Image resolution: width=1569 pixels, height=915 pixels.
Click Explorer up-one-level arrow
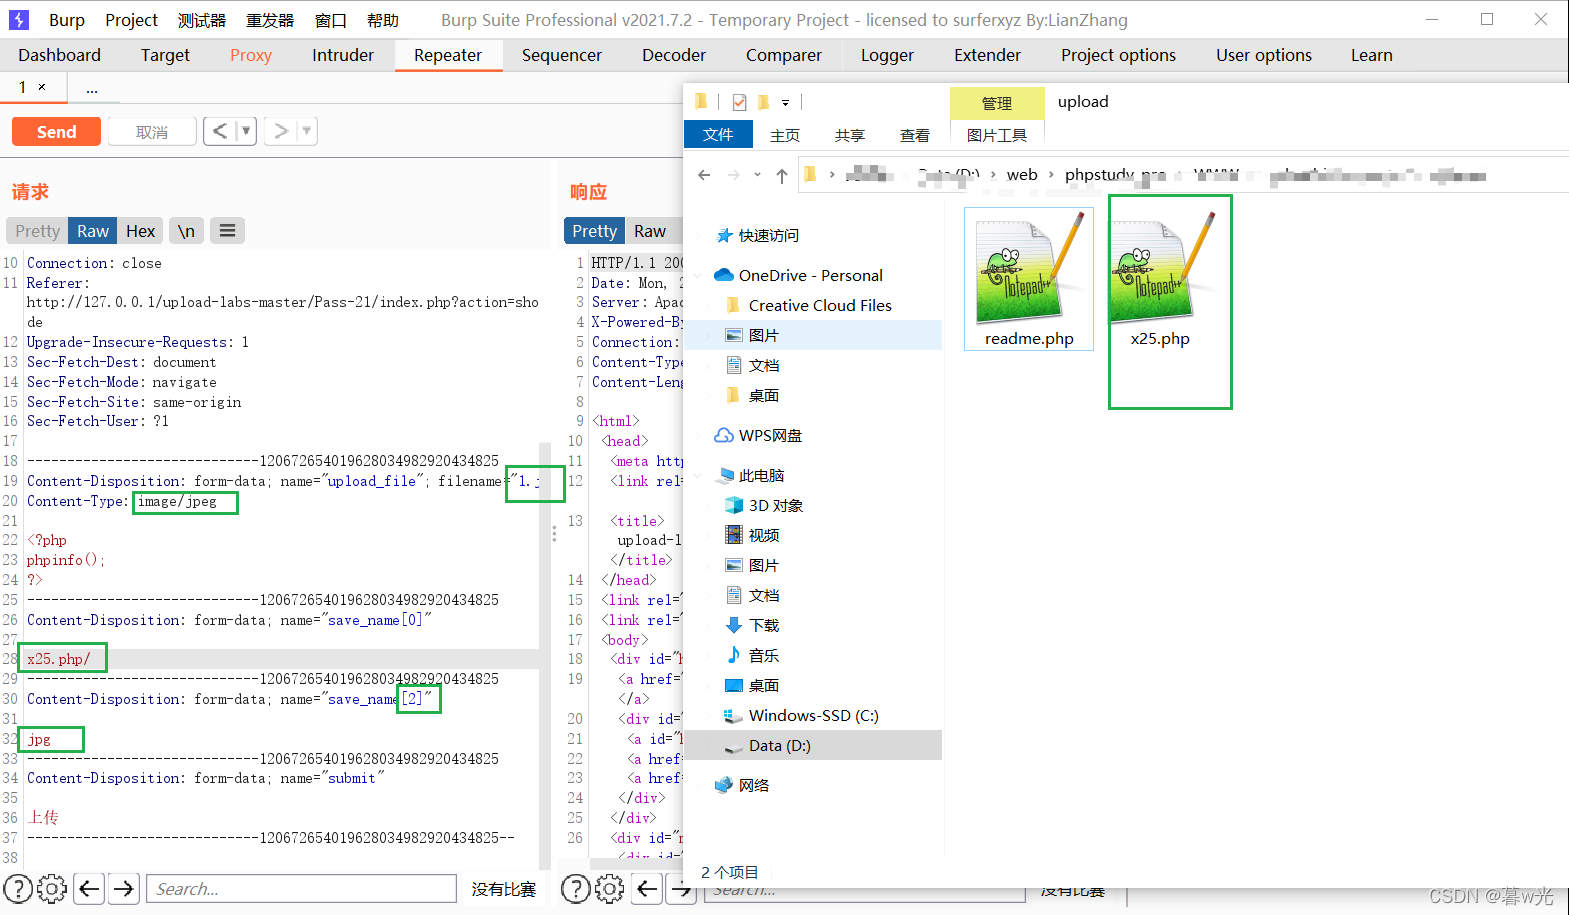click(782, 175)
